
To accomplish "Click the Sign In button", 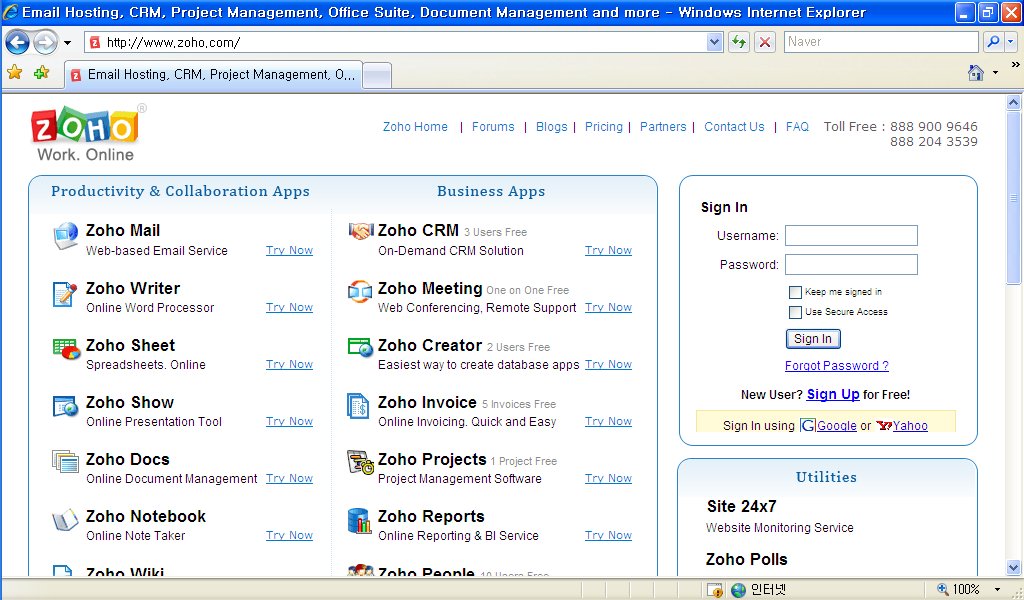I will 813,339.
